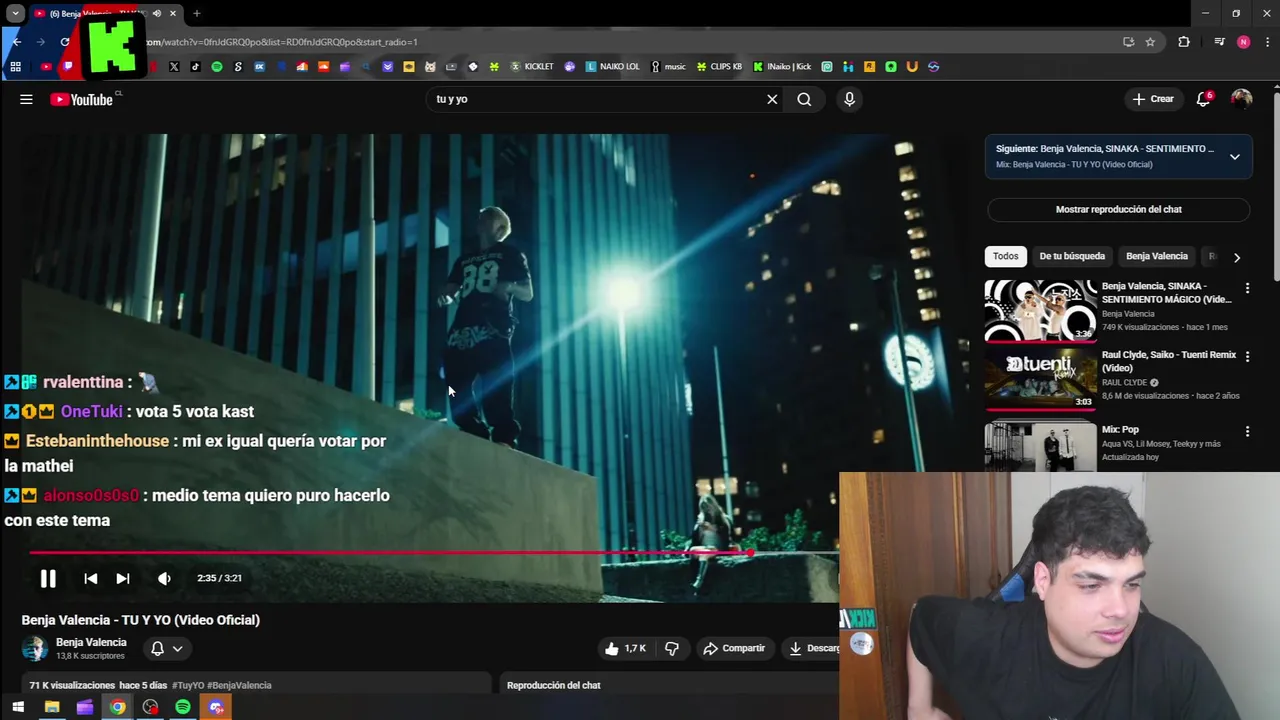Open the YouTube guide hamburger menu
Screen dimensions: 1280x720
26,99
